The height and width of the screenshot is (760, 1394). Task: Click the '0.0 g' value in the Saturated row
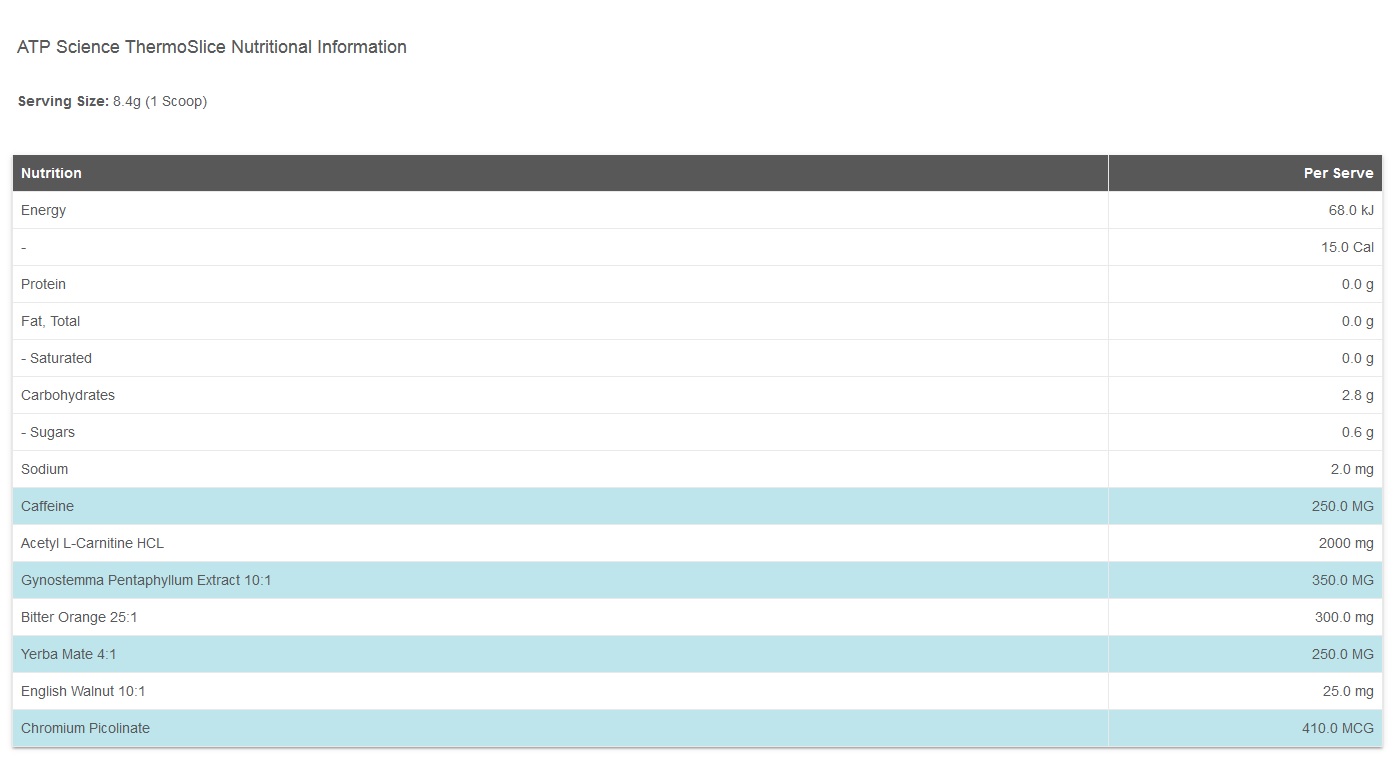click(x=1357, y=358)
